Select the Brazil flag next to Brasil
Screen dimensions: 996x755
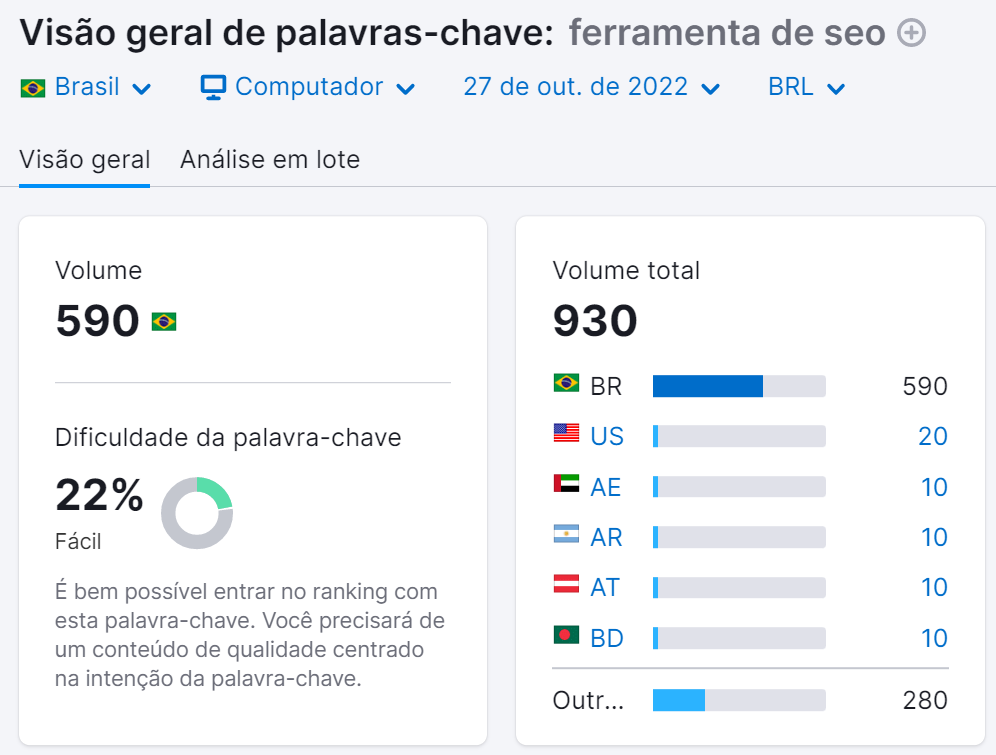31,87
